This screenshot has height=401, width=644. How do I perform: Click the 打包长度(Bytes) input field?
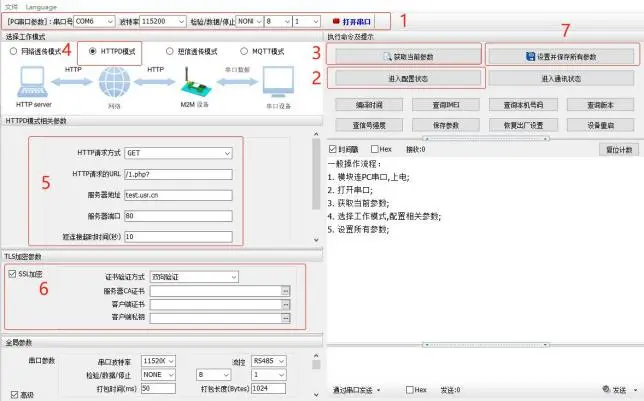[268, 388]
